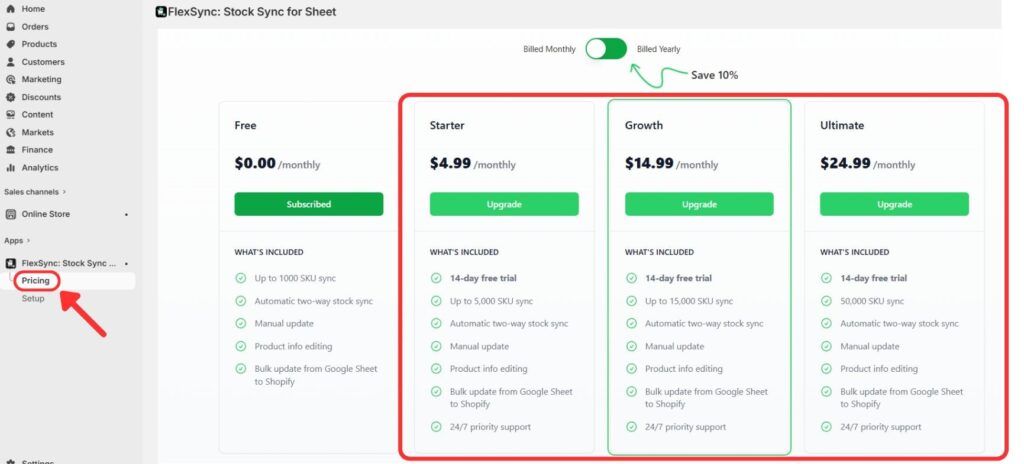Click the Orders icon in sidebar

pos(11,27)
